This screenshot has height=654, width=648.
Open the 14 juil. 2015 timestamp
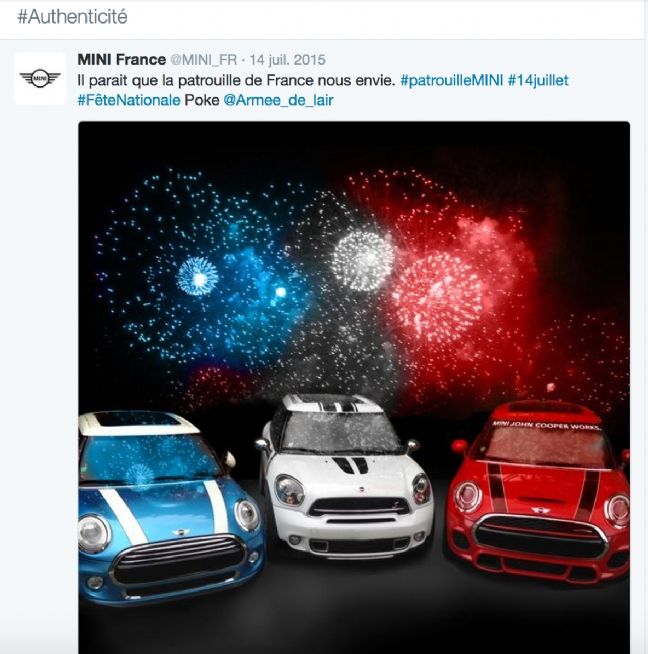coord(287,60)
